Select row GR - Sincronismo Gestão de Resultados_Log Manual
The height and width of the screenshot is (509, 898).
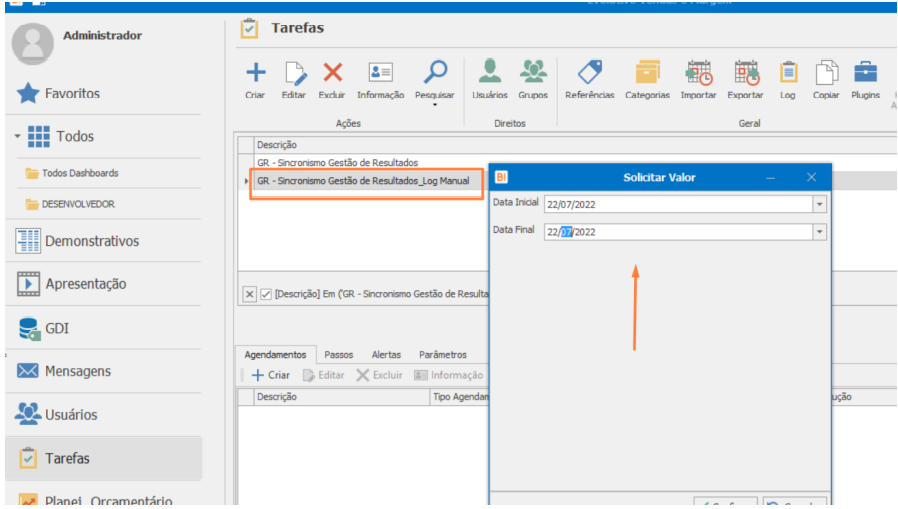coord(363,181)
